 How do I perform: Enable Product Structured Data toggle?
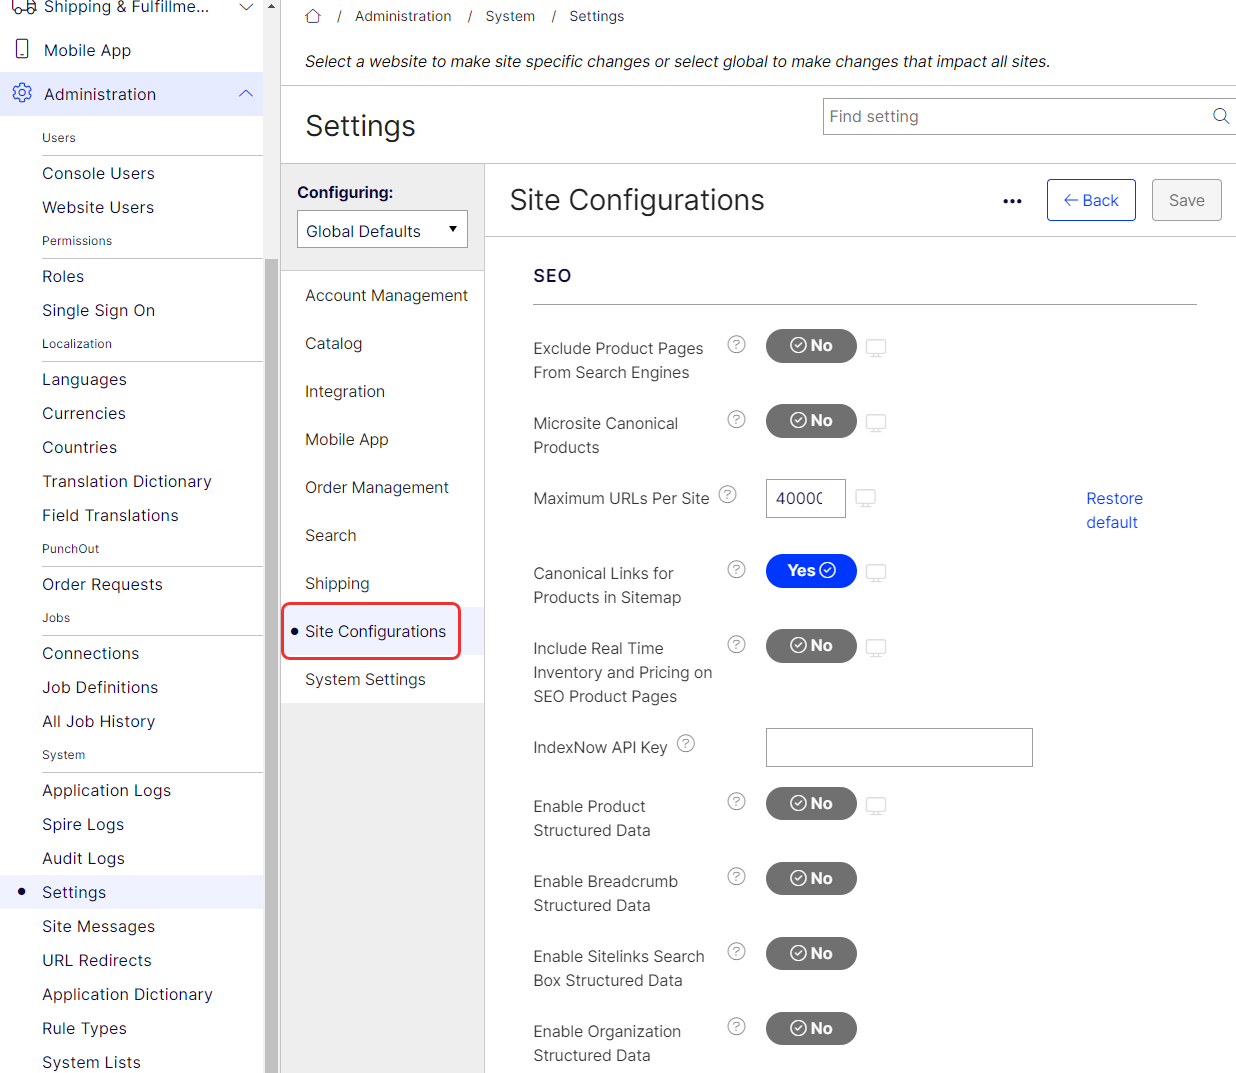811,804
